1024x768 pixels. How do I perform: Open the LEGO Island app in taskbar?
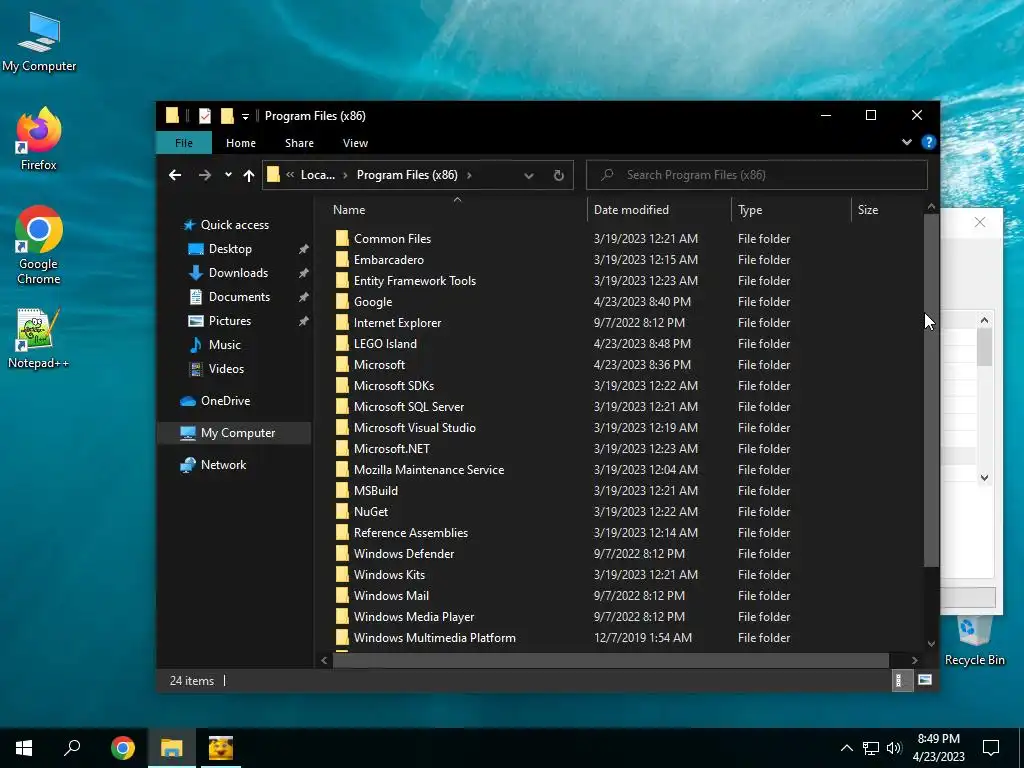tap(221, 748)
